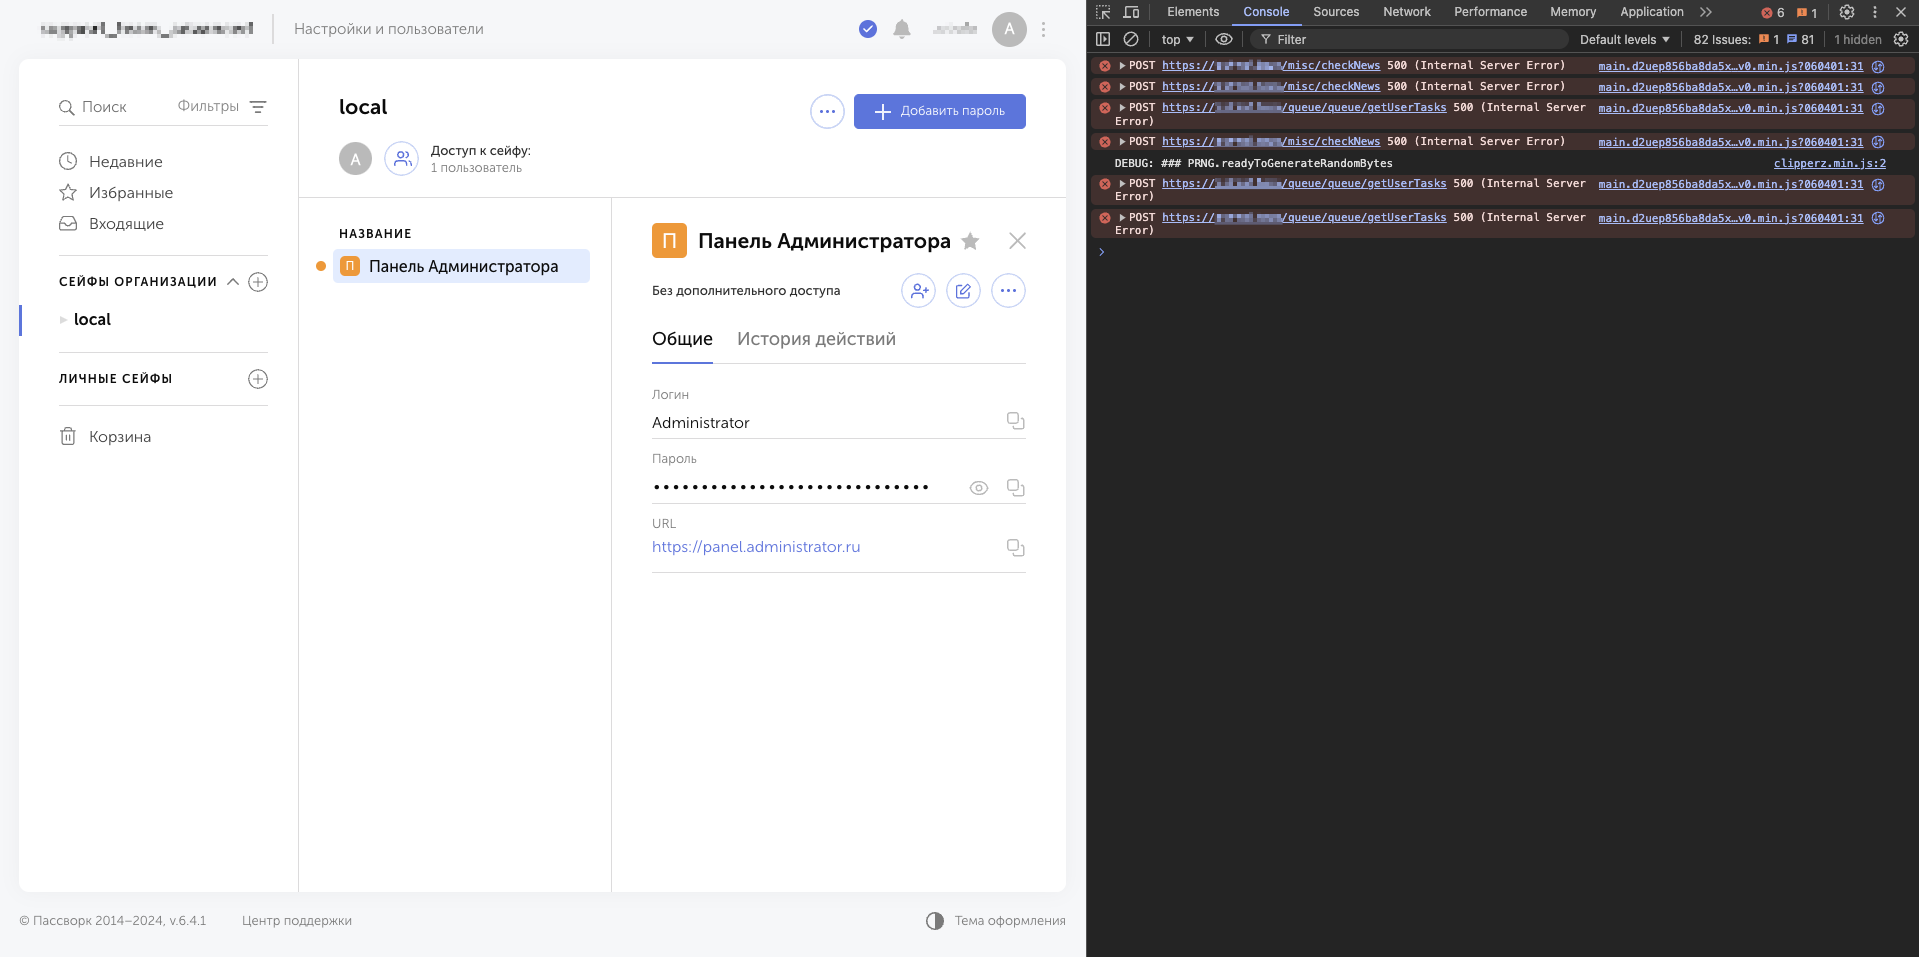
Task: Click Настройки и пользователи header title
Action: (x=388, y=29)
